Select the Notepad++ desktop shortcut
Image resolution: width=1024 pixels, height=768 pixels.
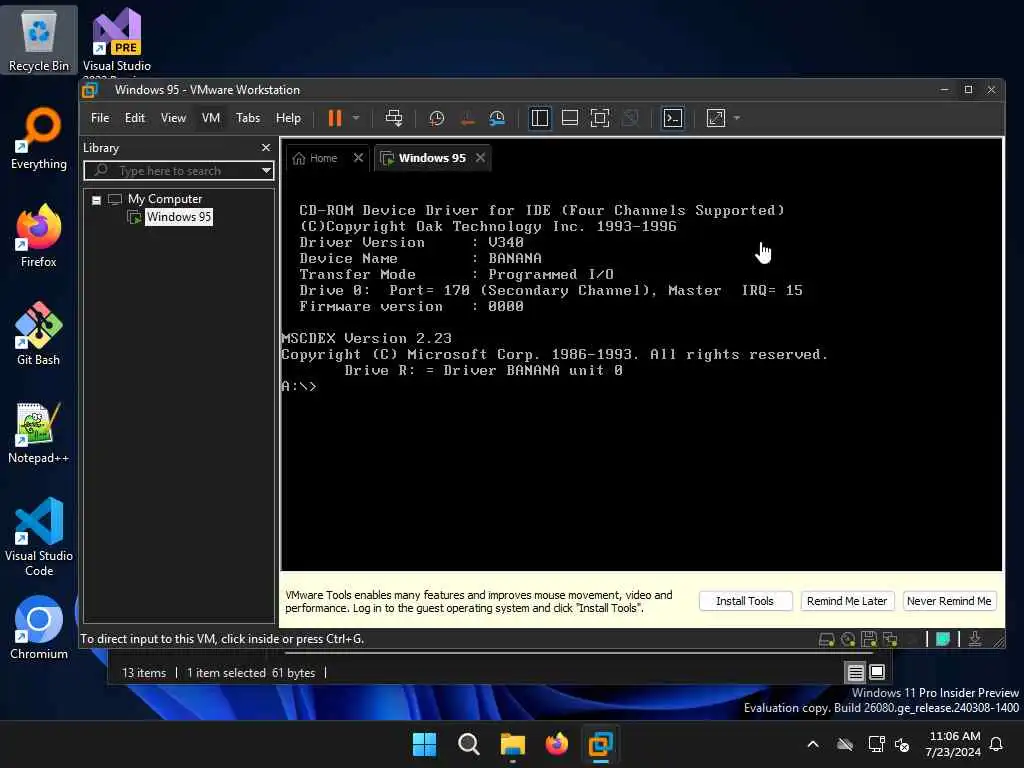tap(39, 432)
